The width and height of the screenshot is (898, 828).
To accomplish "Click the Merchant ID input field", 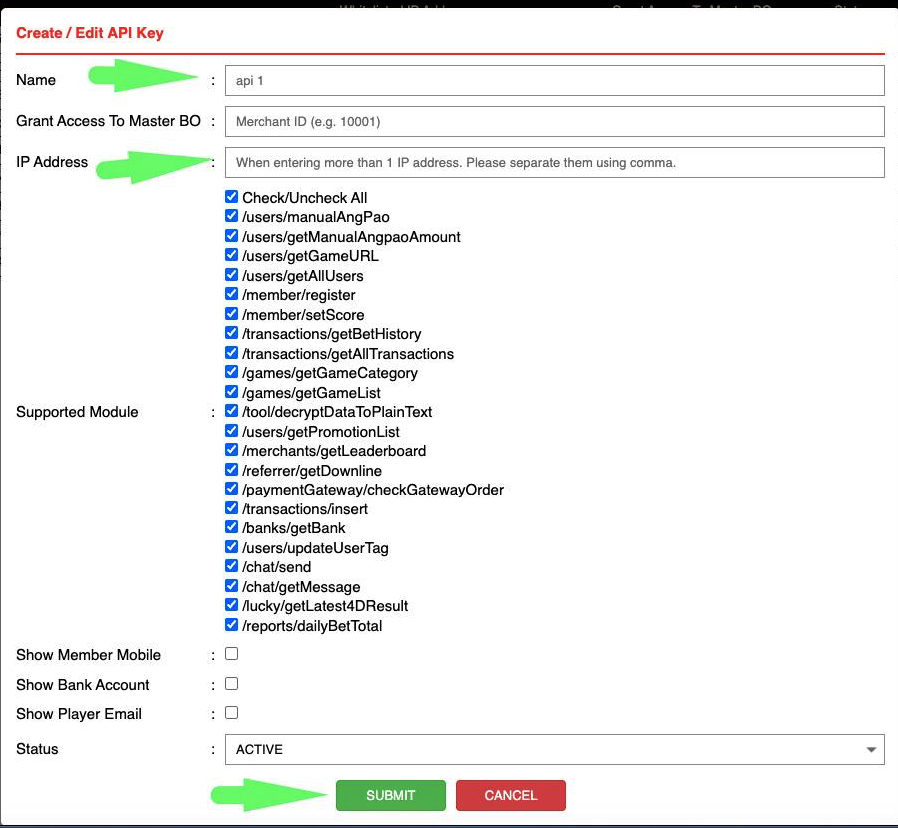I will click(554, 121).
